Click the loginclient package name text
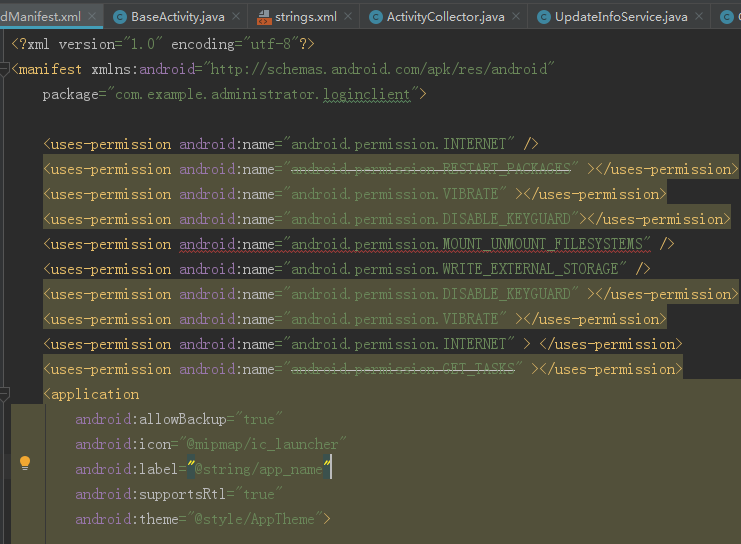Image resolution: width=741 pixels, height=544 pixels. point(366,95)
